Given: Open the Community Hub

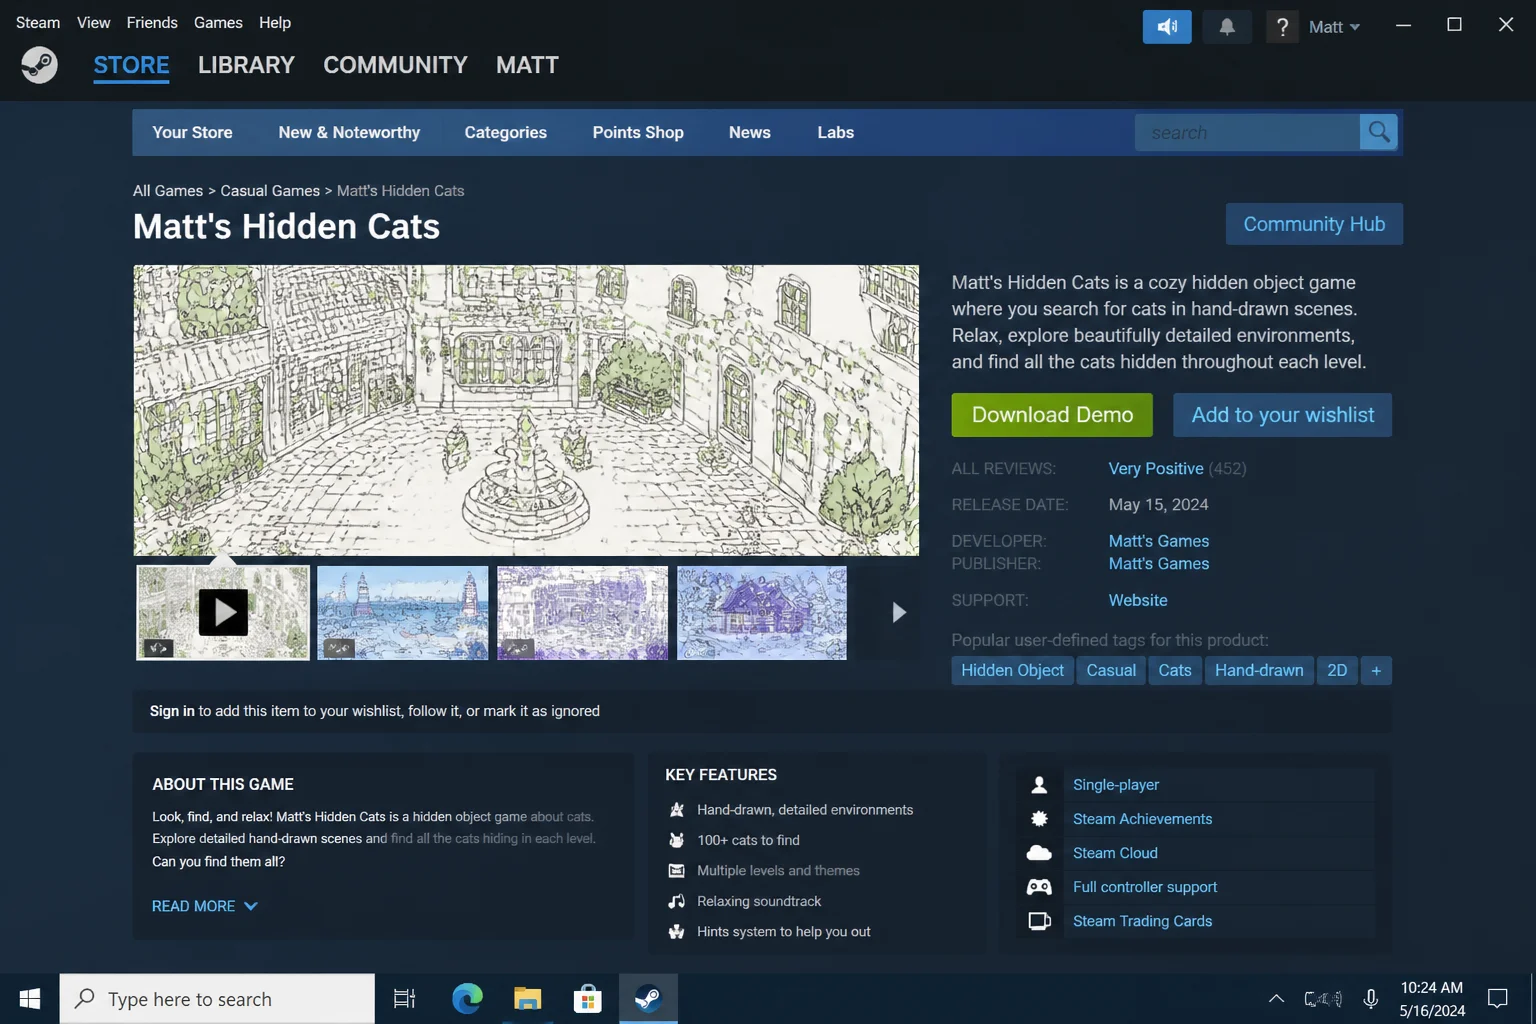Looking at the screenshot, I should click(1314, 224).
